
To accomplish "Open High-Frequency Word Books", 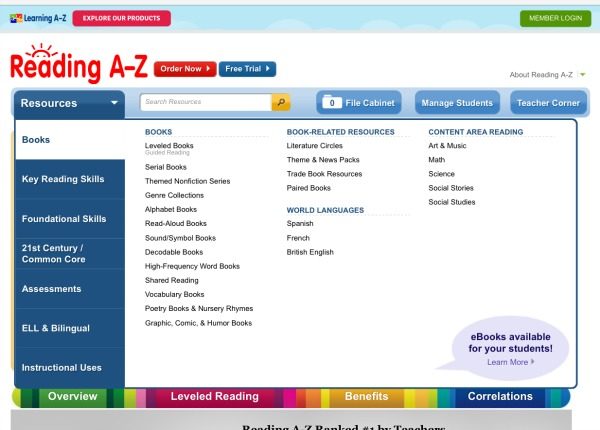I will tap(192, 266).
